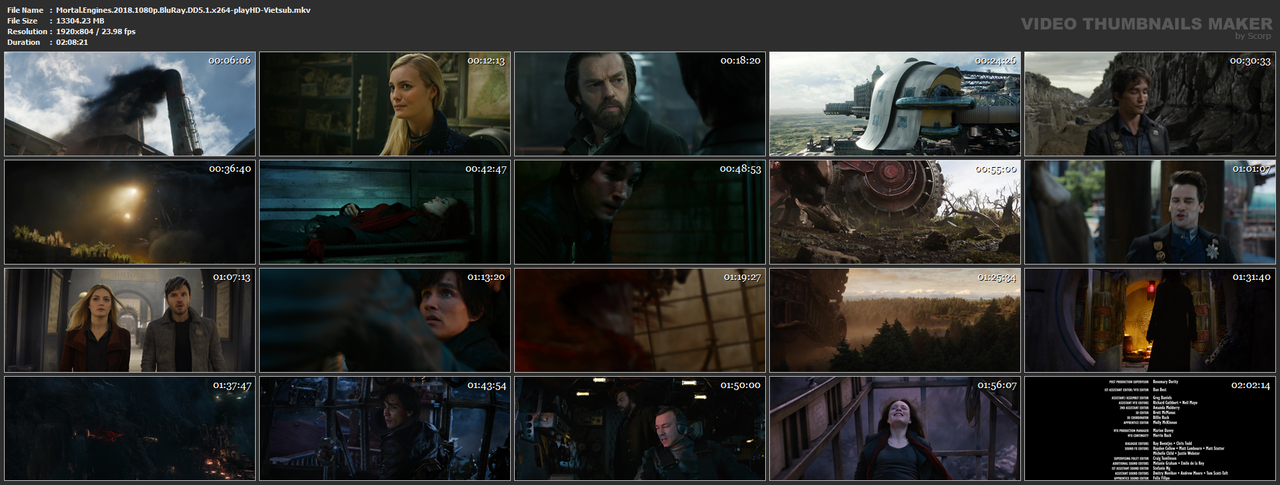Click the thumbnail at 01:43:54
The height and width of the screenshot is (485, 1280).
(x=385, y=427)
